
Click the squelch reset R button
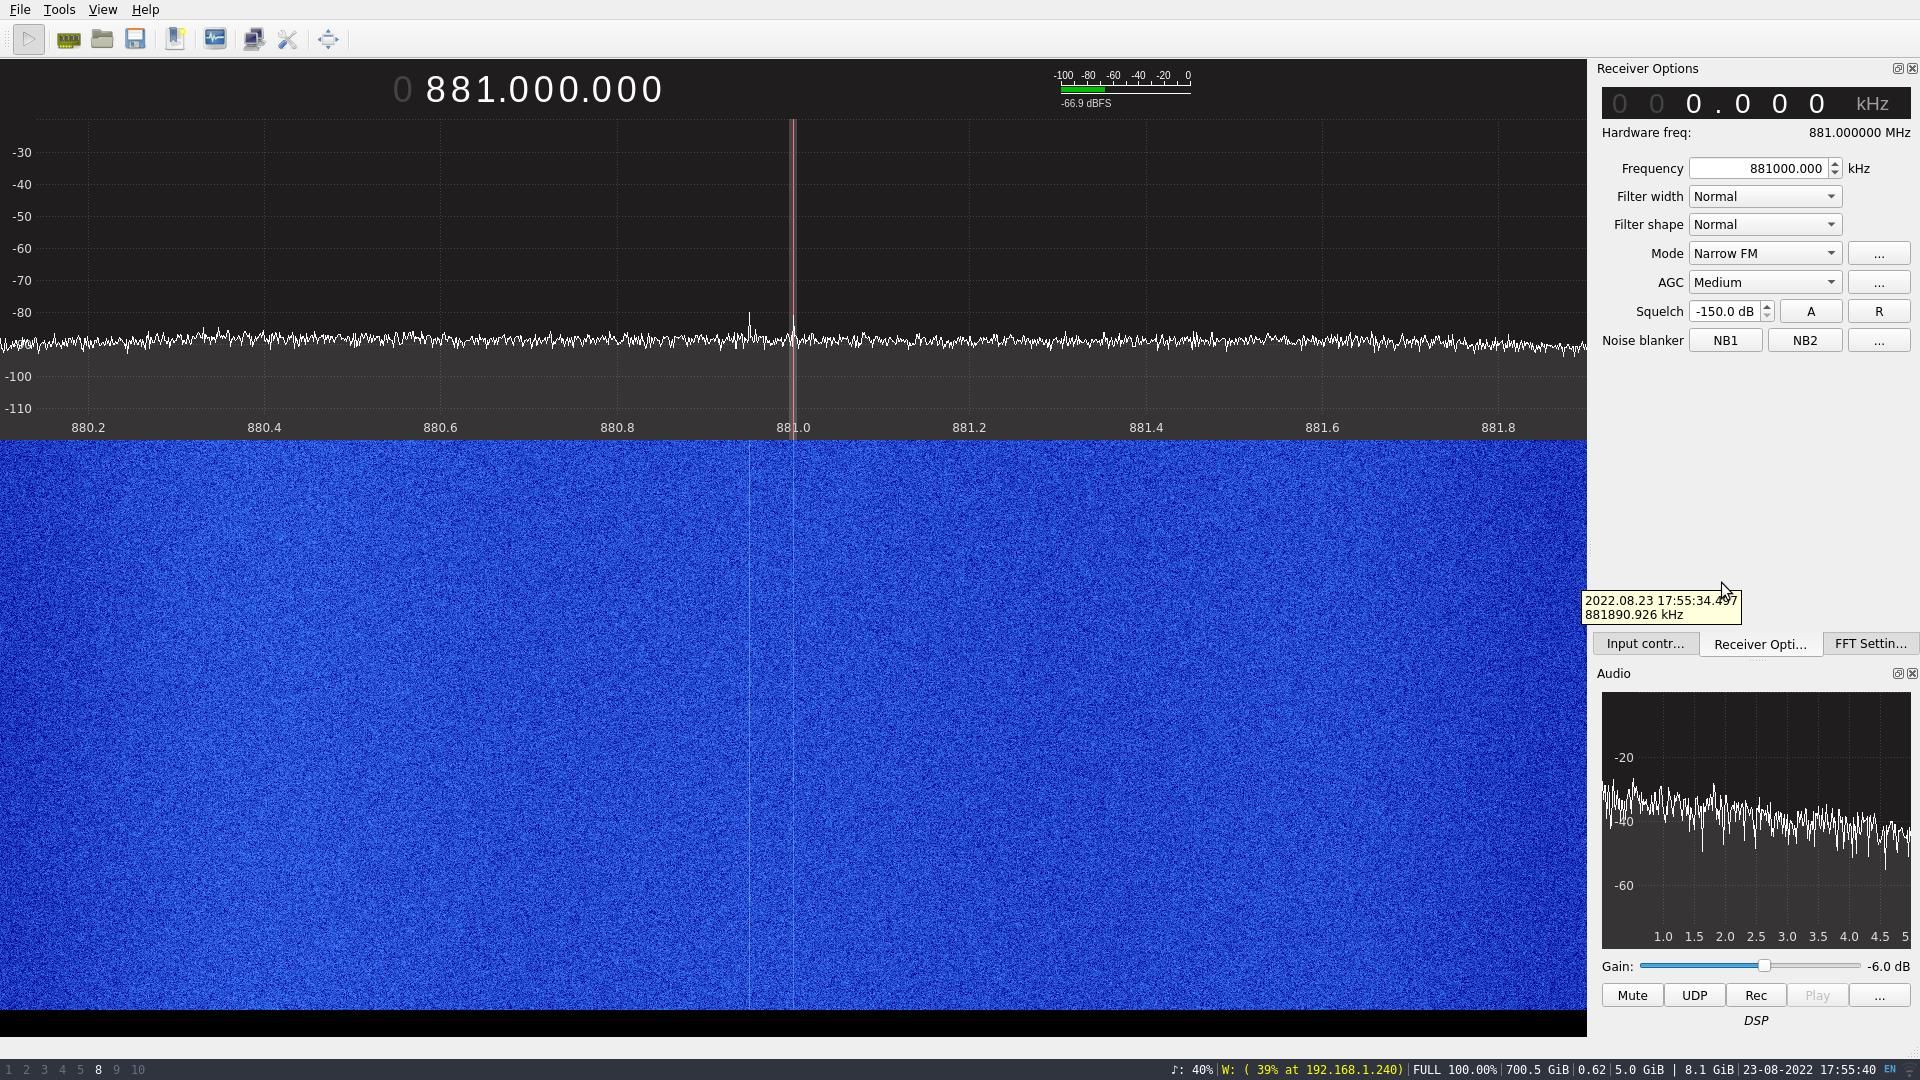click(x=1879, y=312)
